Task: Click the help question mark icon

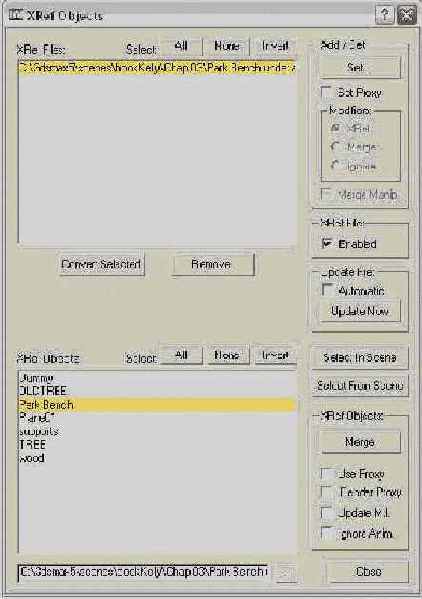Action: 384,15
